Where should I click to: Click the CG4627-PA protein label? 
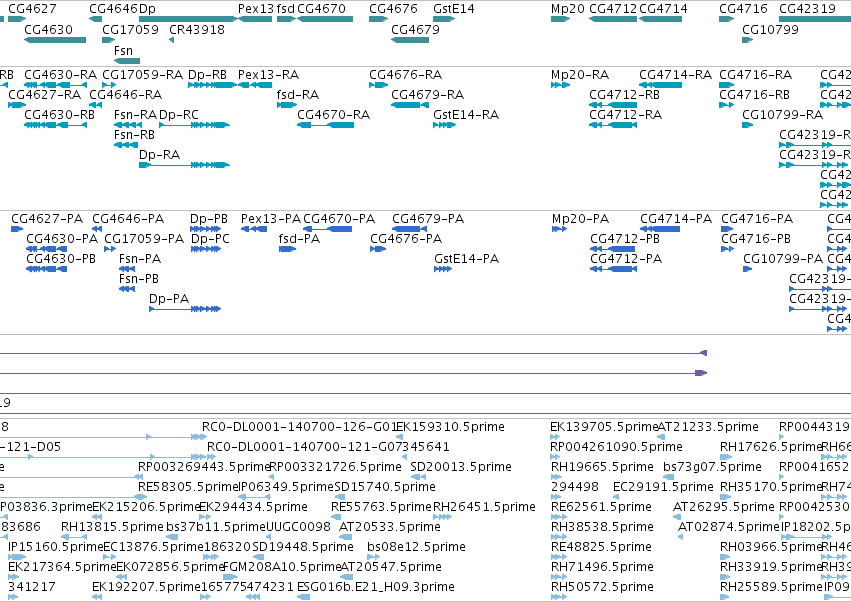47,219
